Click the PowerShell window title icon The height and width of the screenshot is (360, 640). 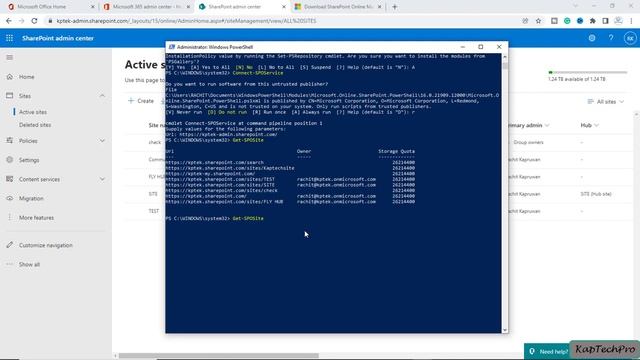(172, 47)
